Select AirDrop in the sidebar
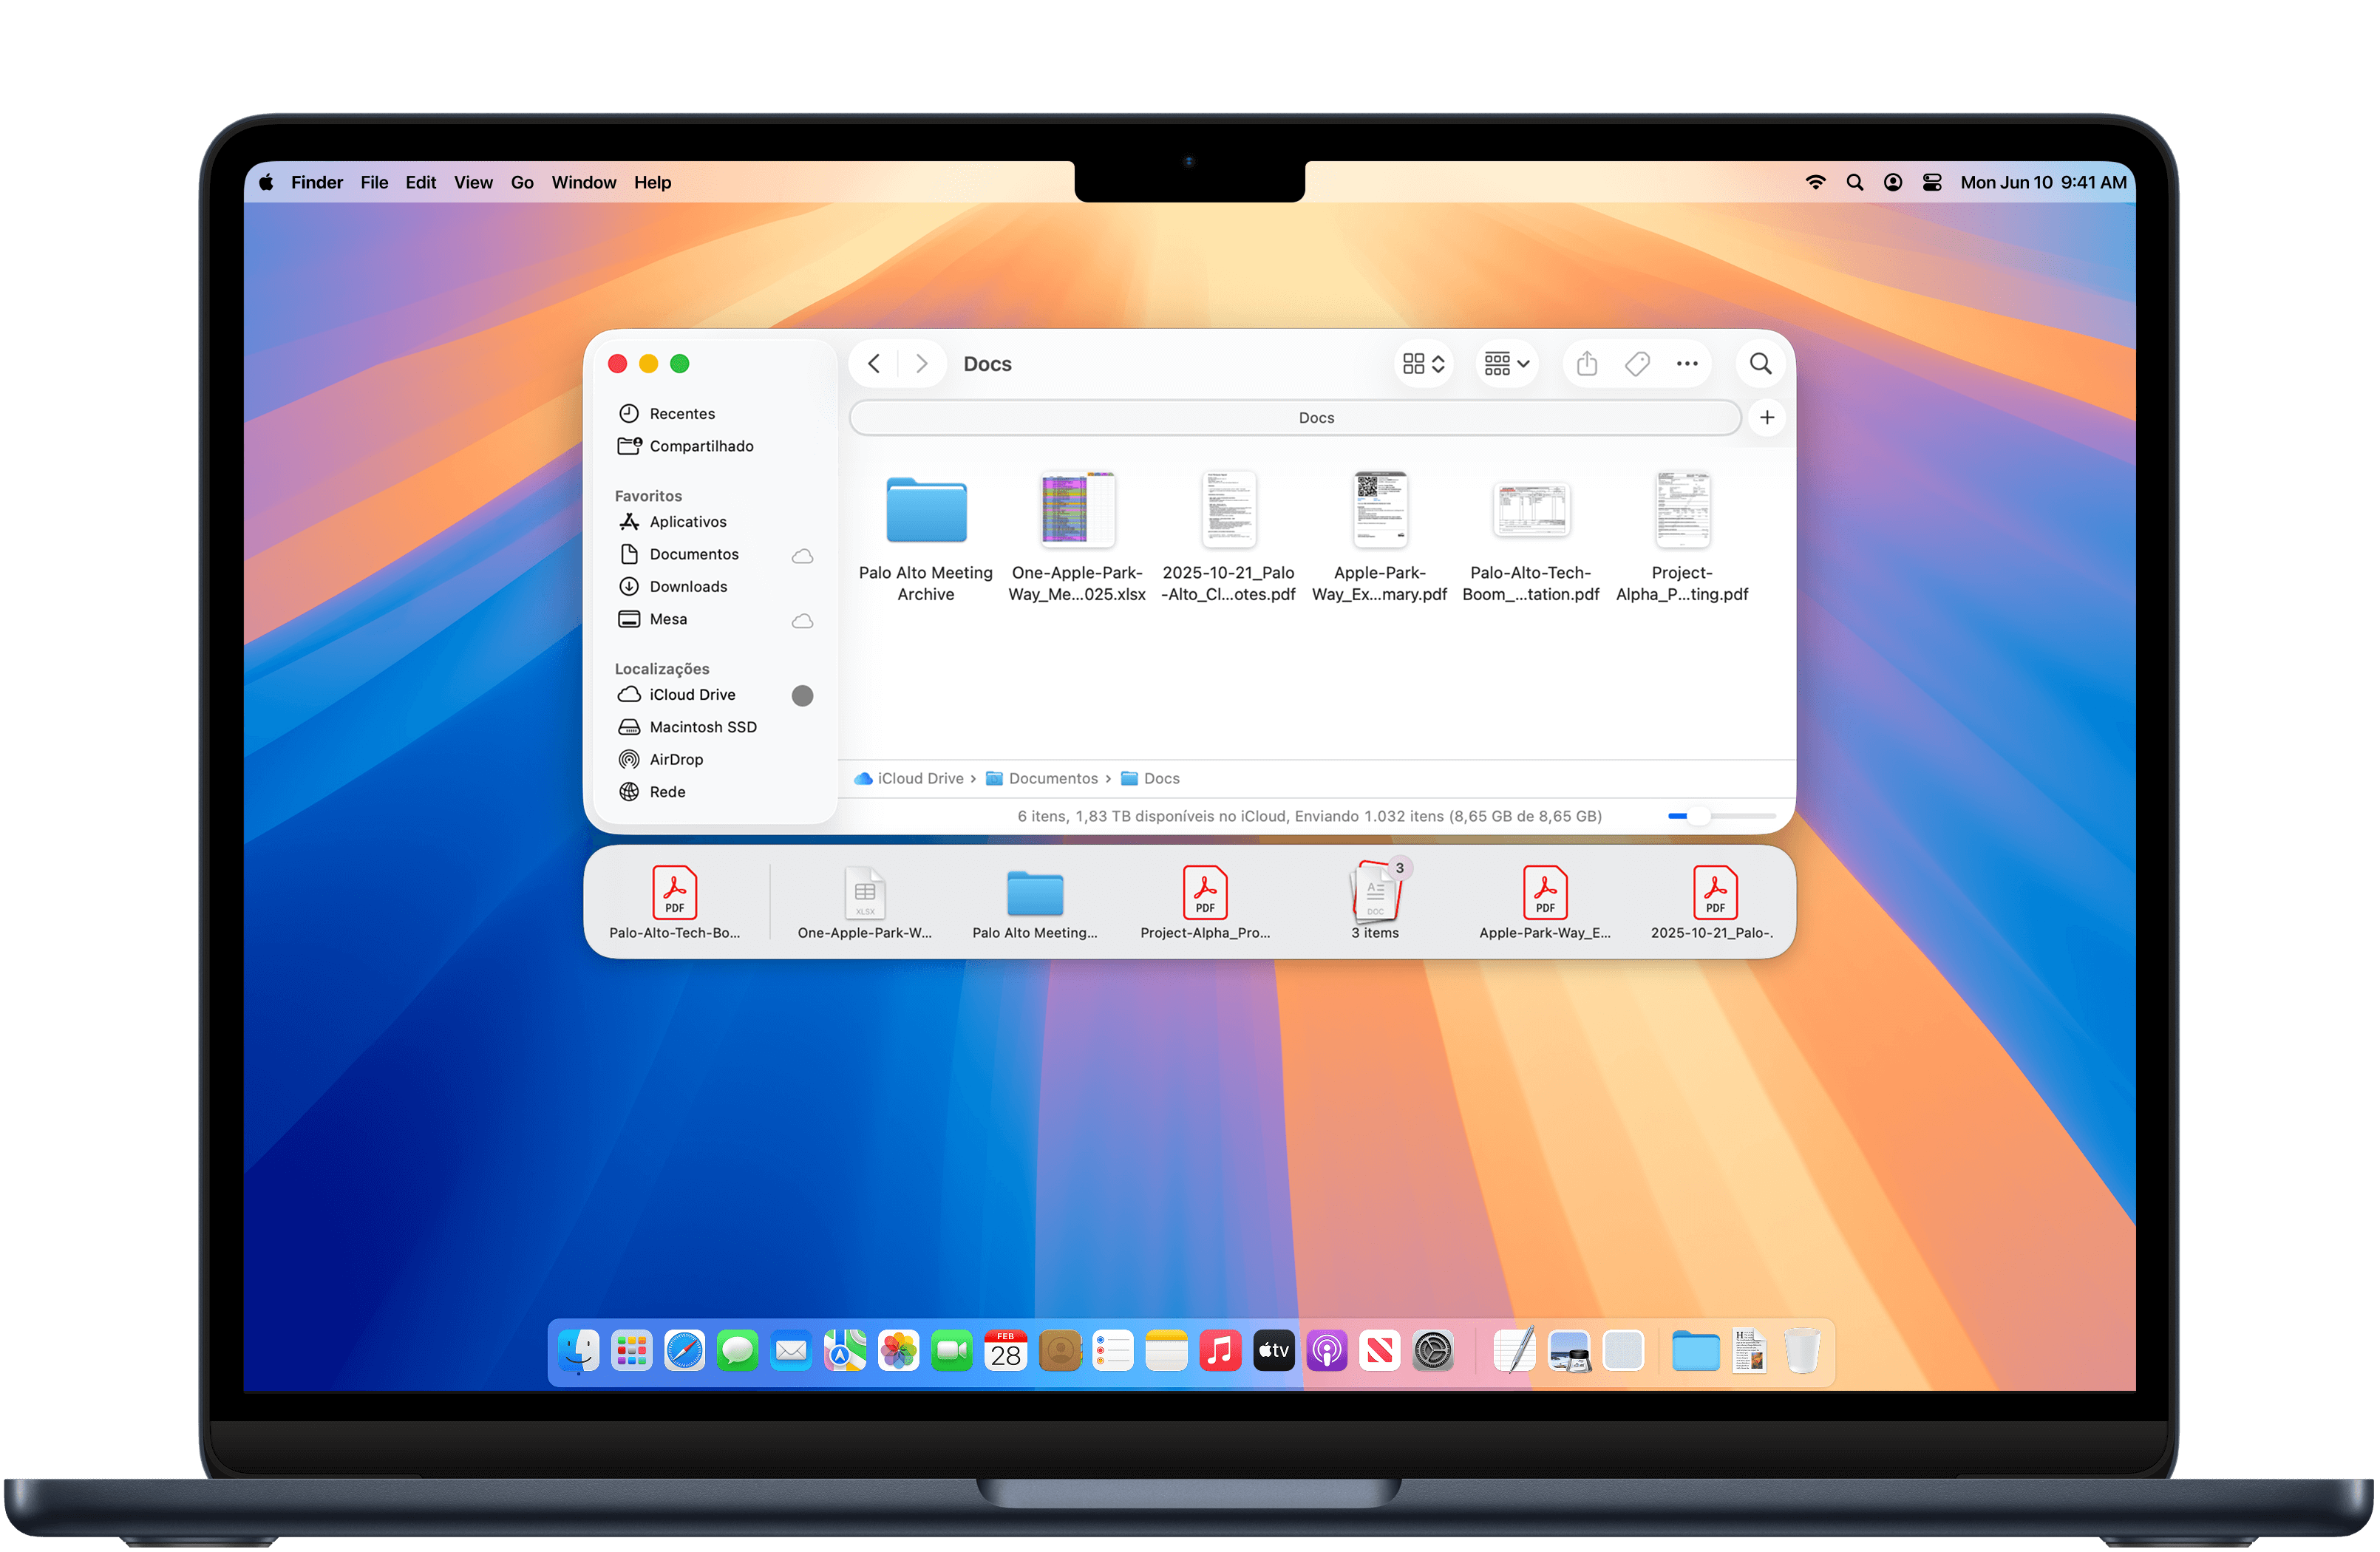The image size is (2380, 1552). point(675,759)
